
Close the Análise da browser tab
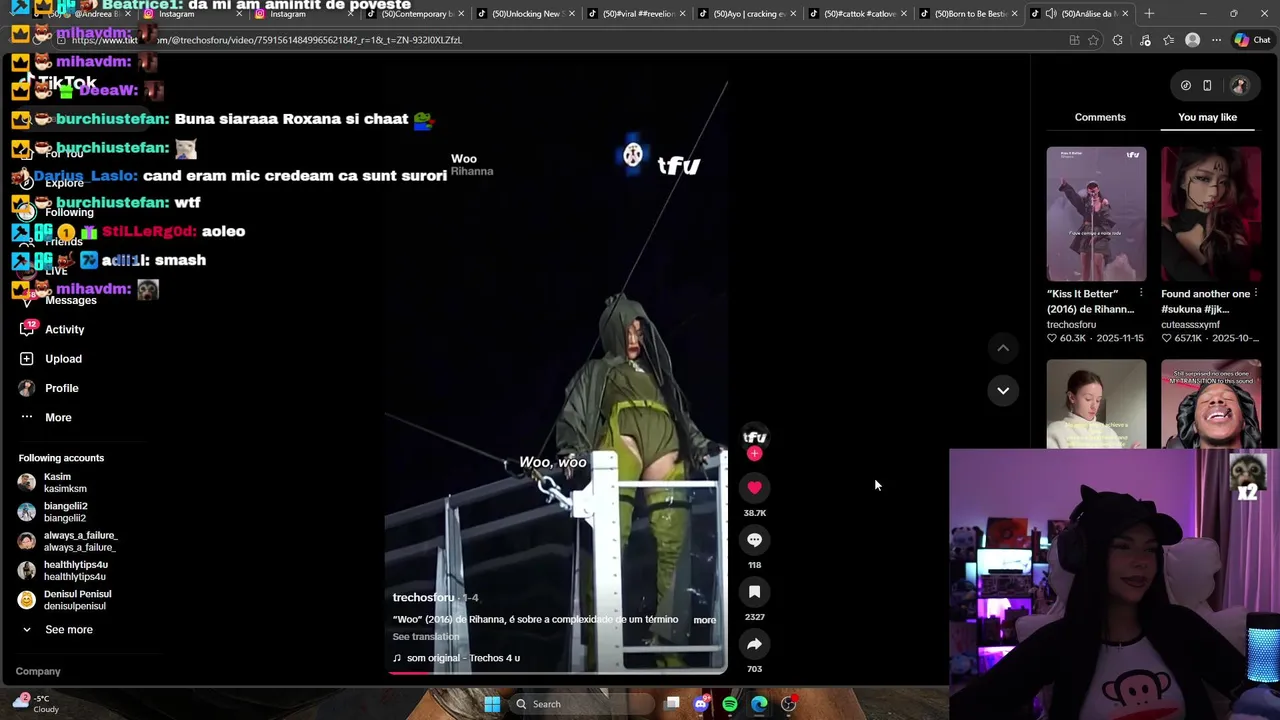tap(1125, 14)
